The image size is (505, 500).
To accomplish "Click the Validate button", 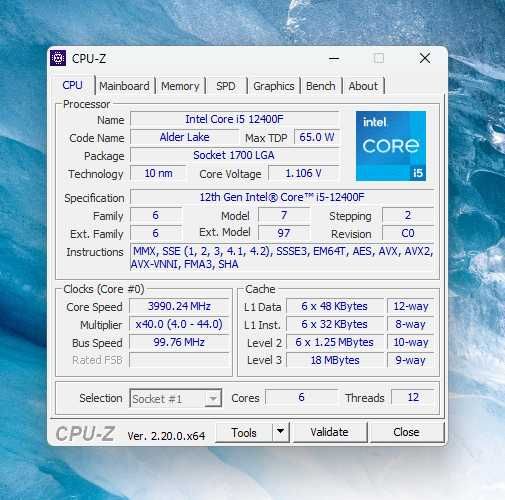I will click(329, 432).
